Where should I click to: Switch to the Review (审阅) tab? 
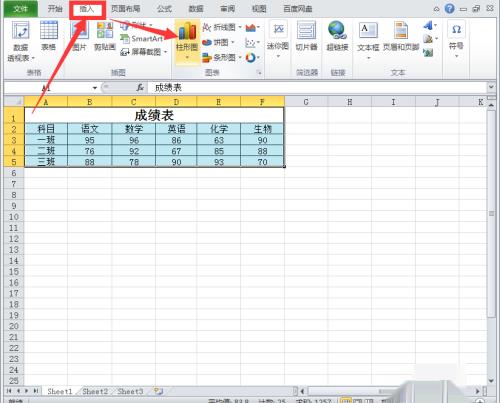(227, 9)
